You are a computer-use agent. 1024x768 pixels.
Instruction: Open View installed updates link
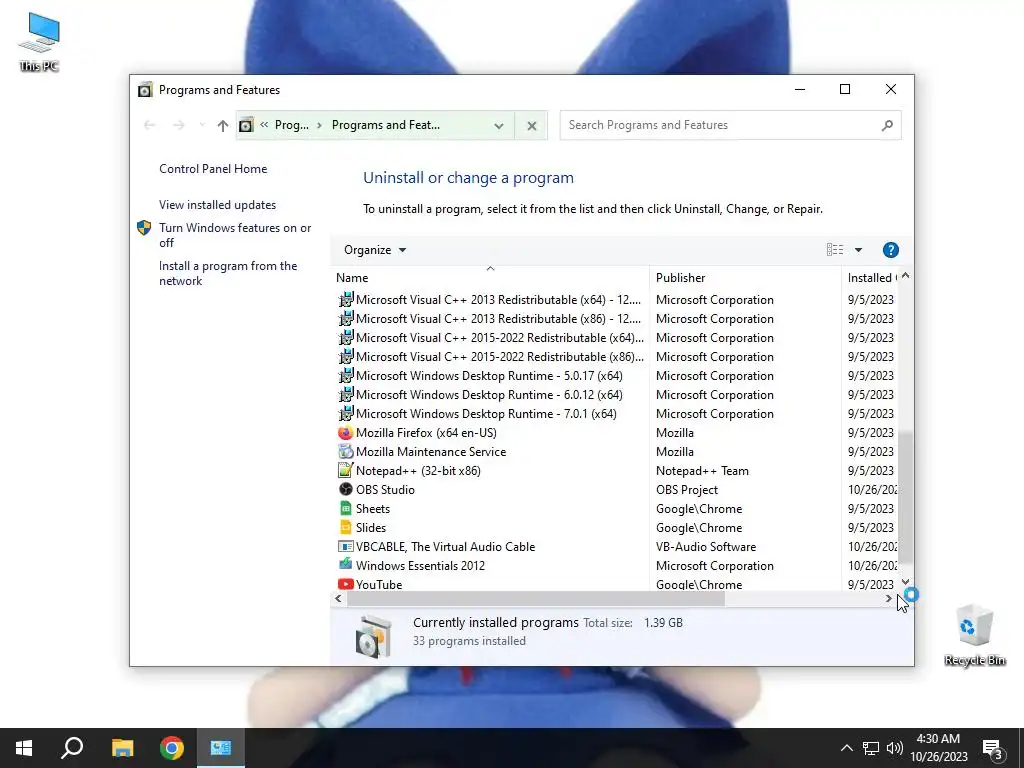217,205
